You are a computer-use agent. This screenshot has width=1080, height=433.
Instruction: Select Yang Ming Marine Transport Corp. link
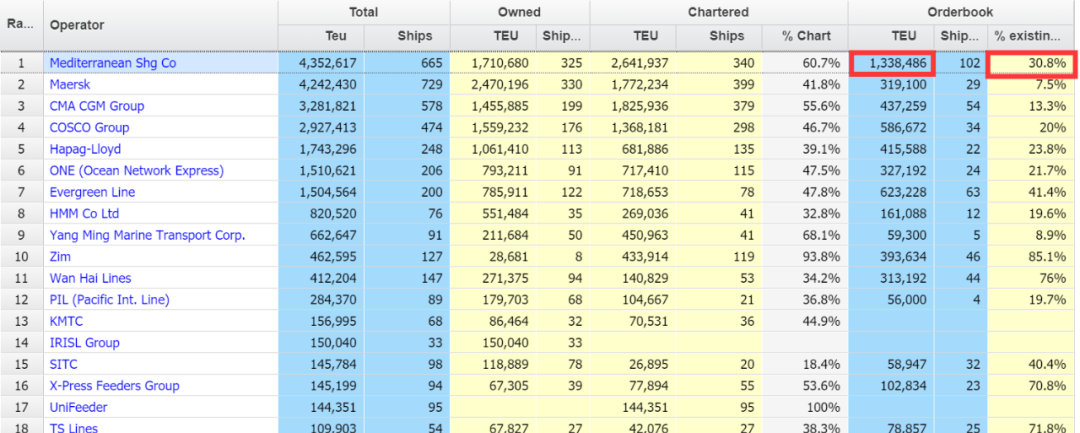tap(147, 236)
